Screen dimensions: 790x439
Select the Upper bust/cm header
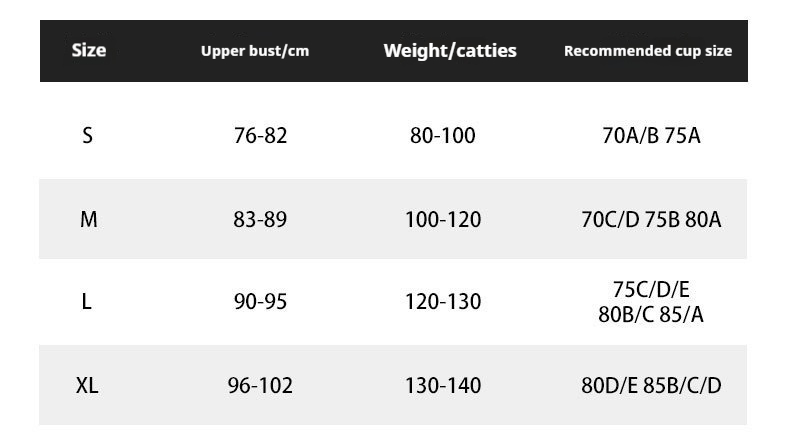coord(255,51)
